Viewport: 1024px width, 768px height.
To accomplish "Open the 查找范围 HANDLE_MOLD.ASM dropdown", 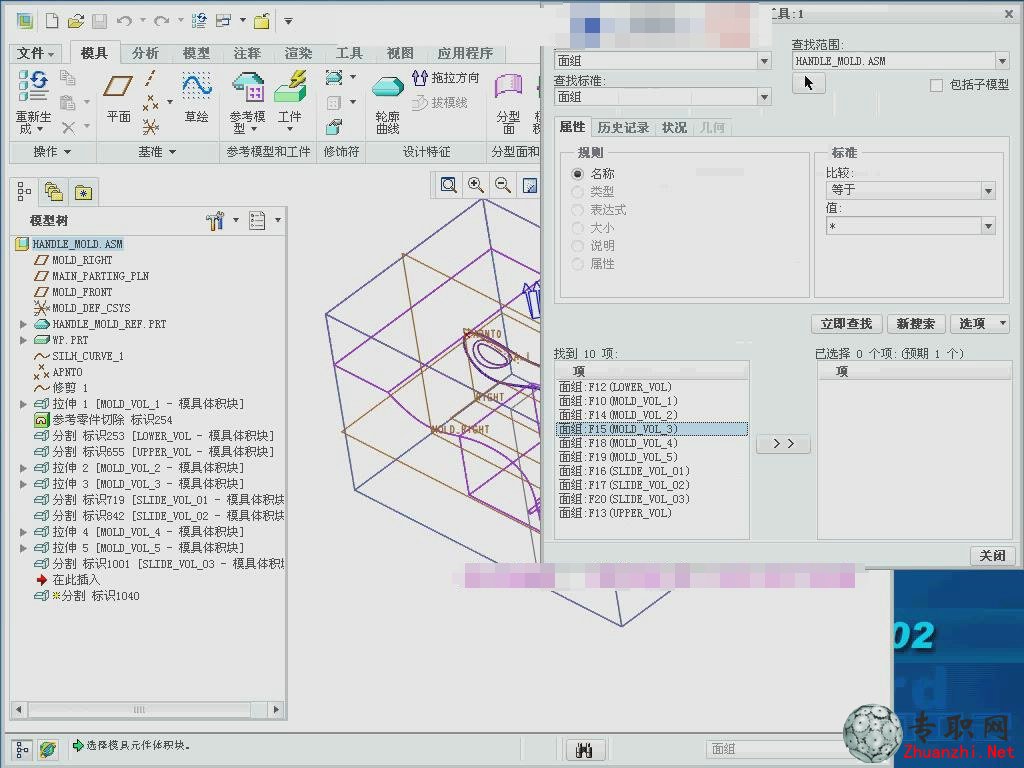I will coord(1002,61).
